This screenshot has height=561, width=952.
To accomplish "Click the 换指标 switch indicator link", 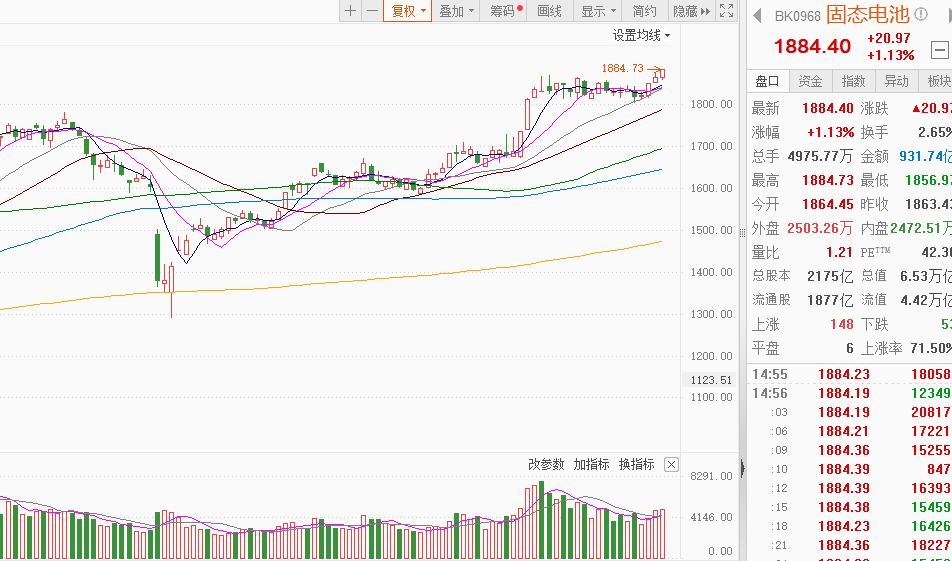I will 636,464.
